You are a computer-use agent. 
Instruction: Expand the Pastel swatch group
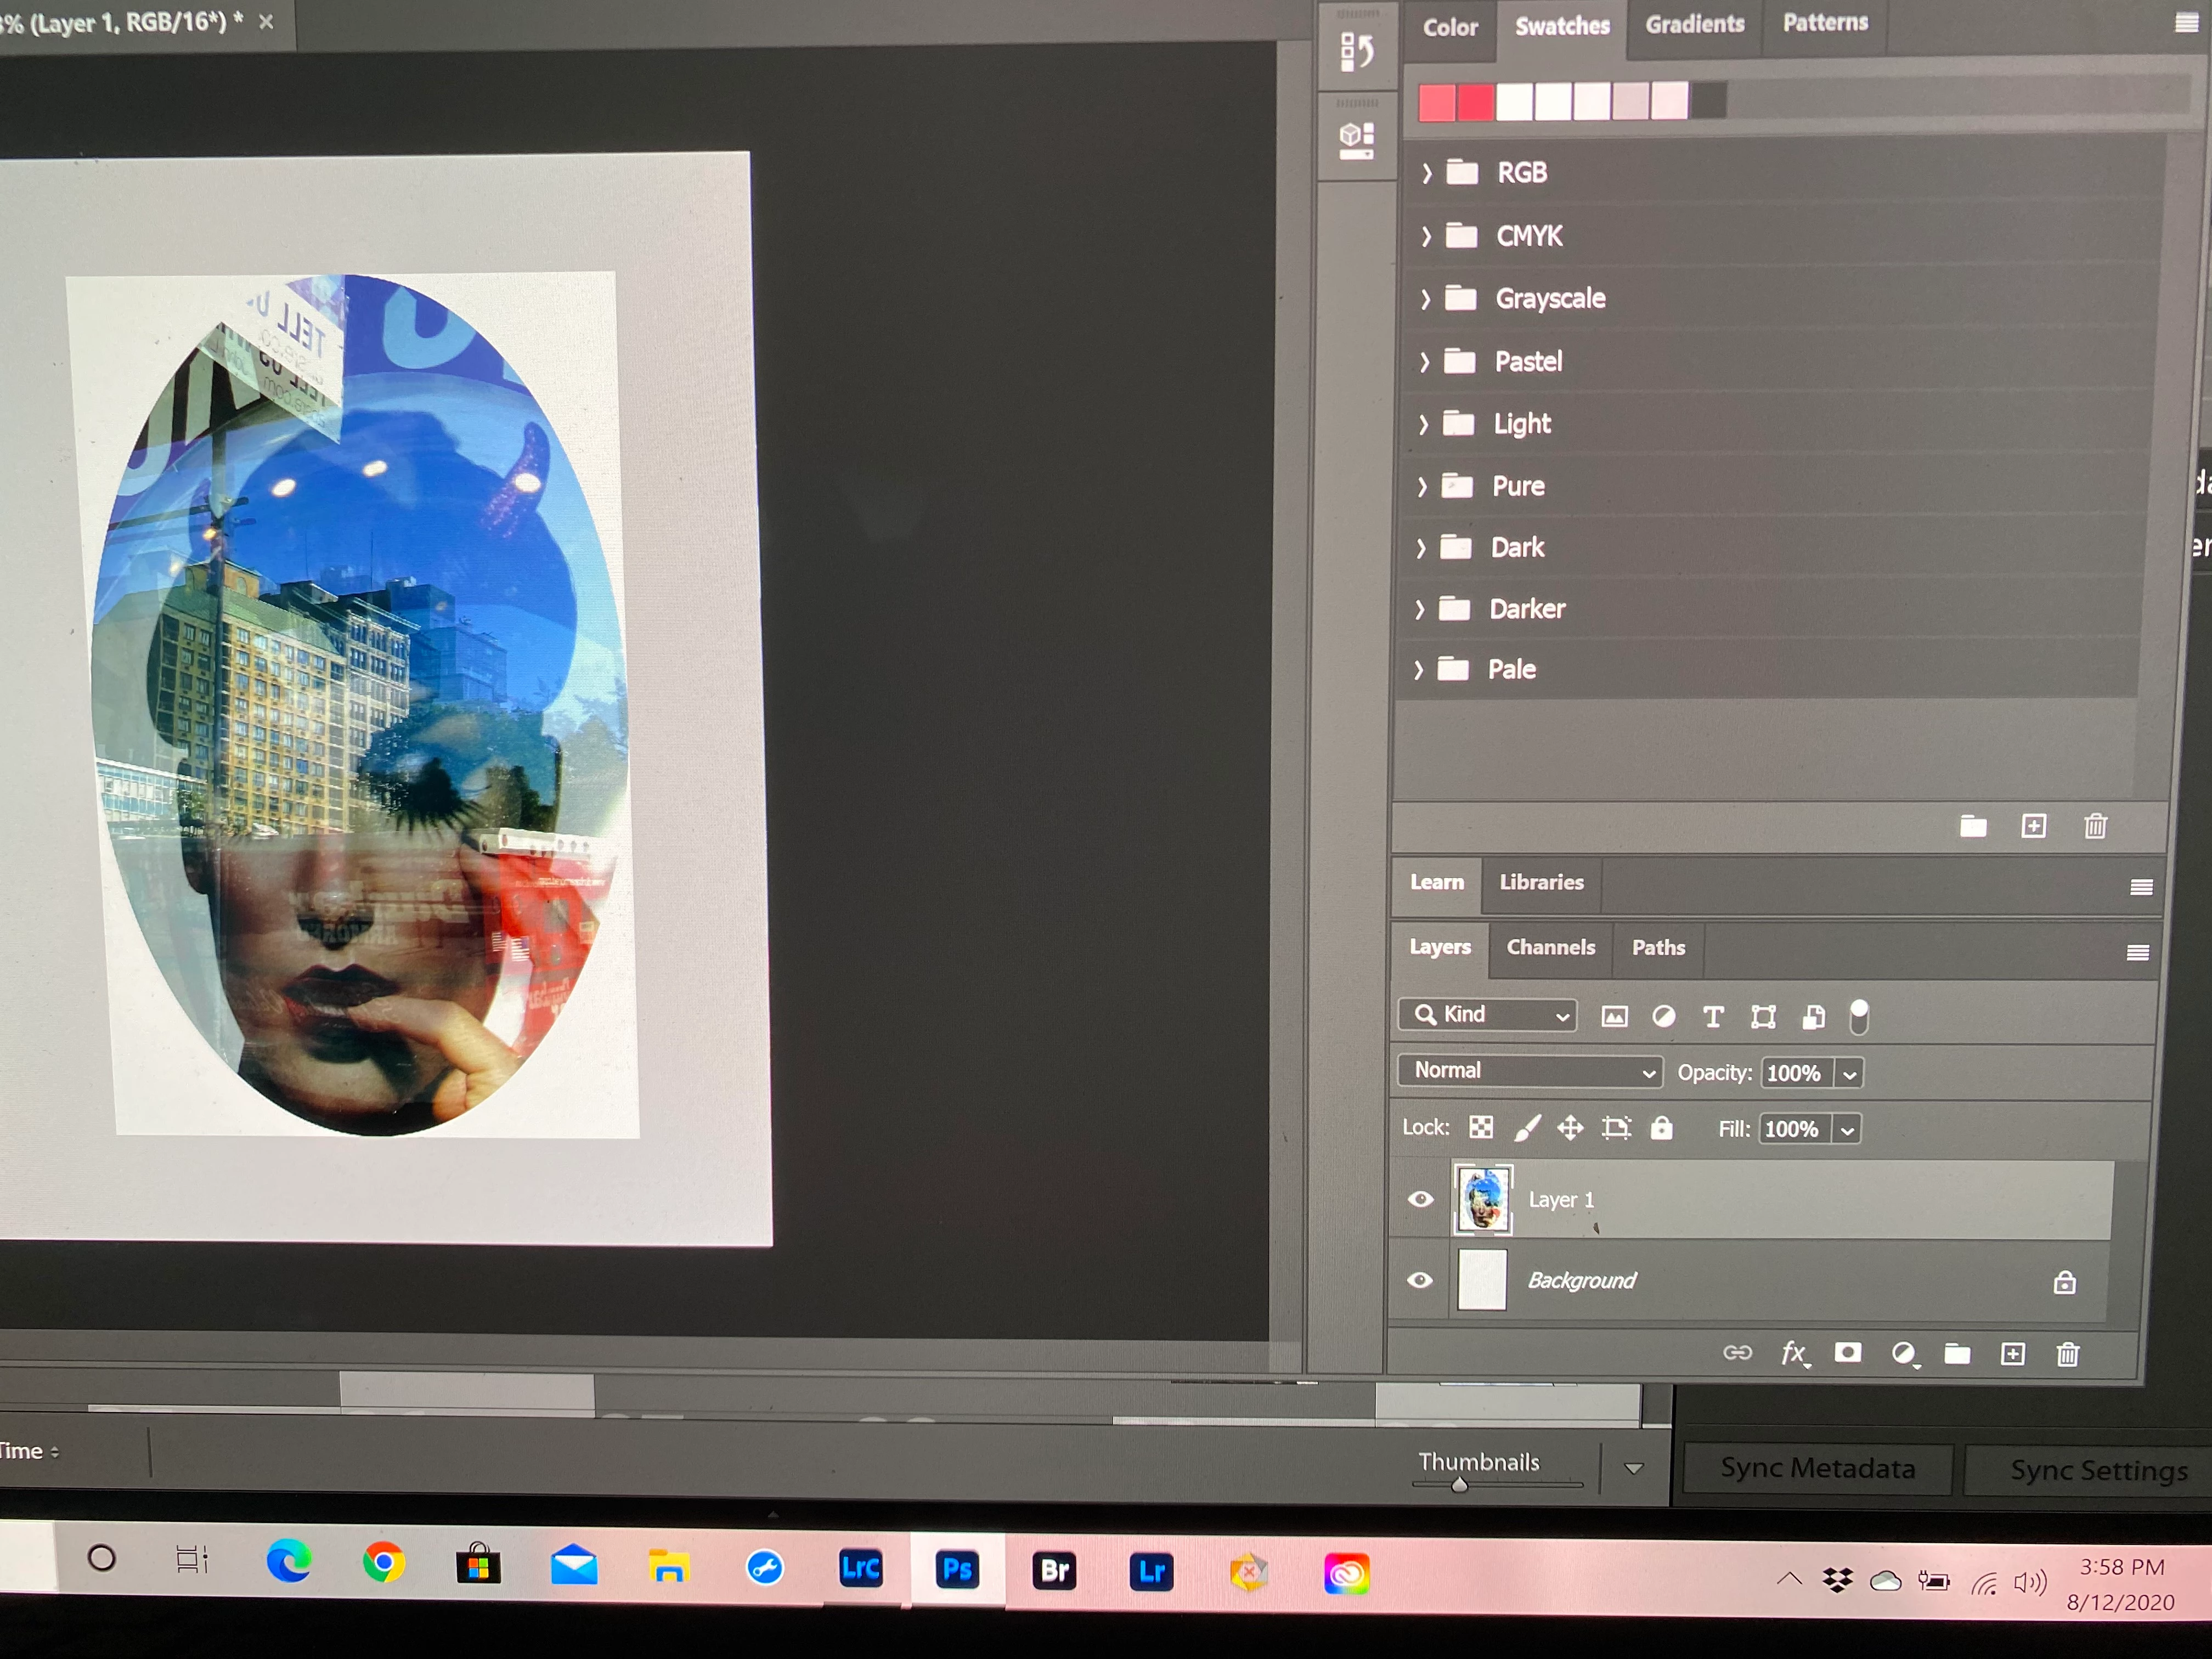click(1425, 361)
